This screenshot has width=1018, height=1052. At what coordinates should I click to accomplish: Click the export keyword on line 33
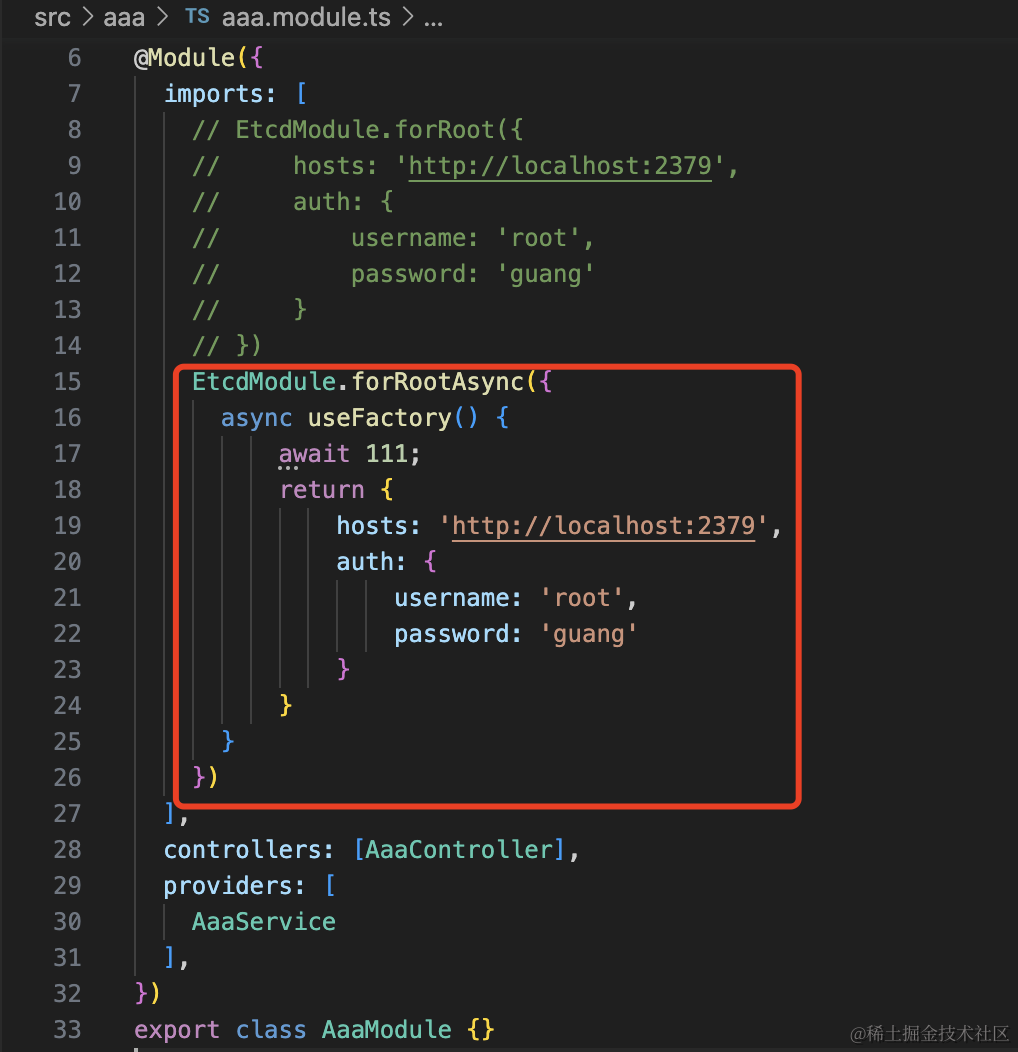177,1029
